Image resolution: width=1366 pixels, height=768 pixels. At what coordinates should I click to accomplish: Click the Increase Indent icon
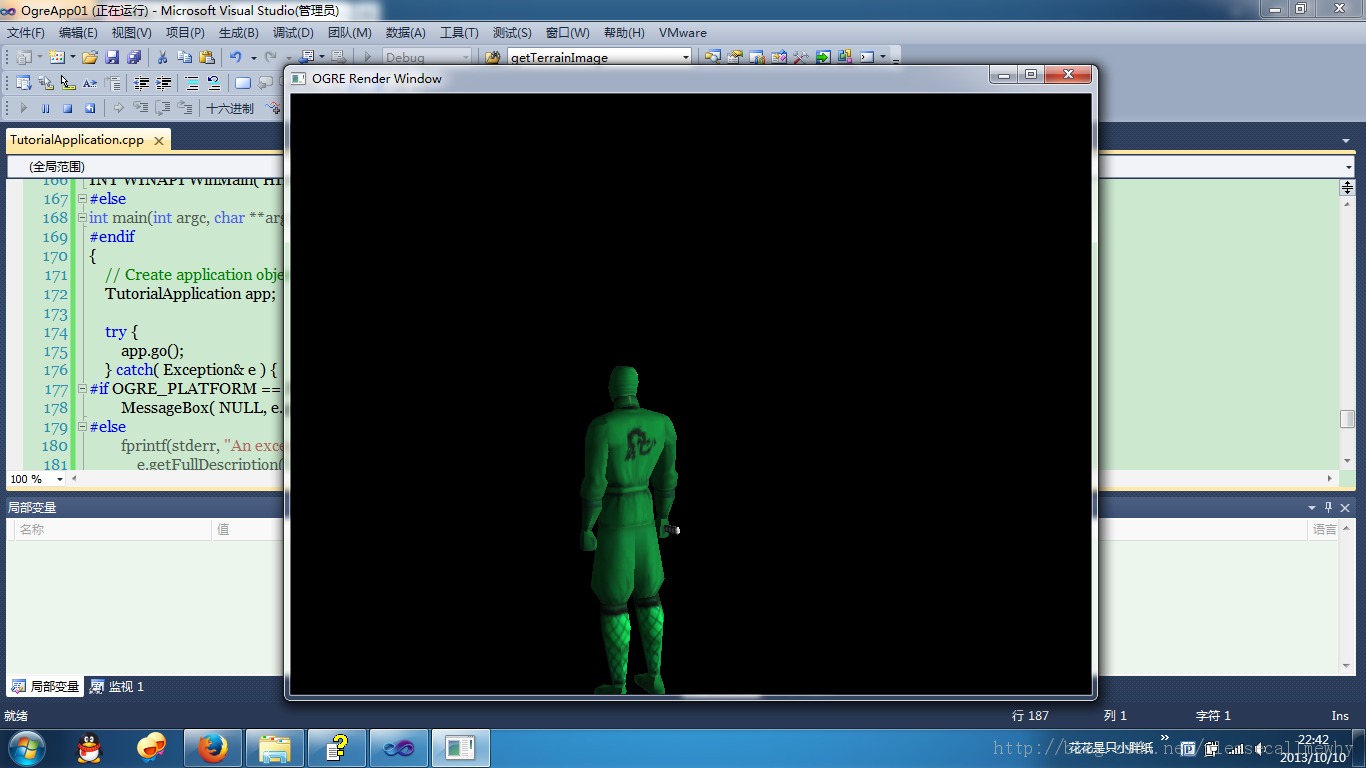[x=163, y=82]
